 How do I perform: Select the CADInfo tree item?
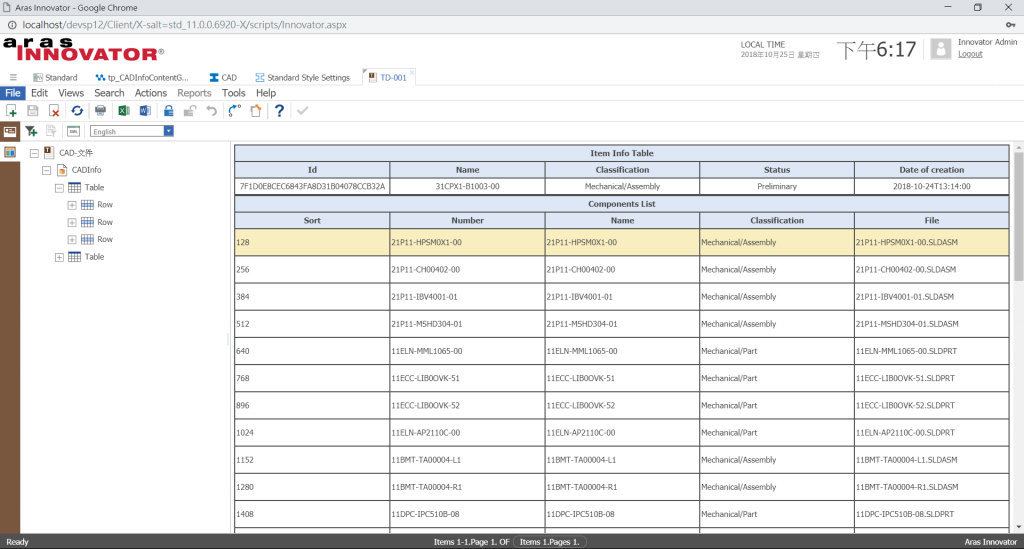[86, 170]
